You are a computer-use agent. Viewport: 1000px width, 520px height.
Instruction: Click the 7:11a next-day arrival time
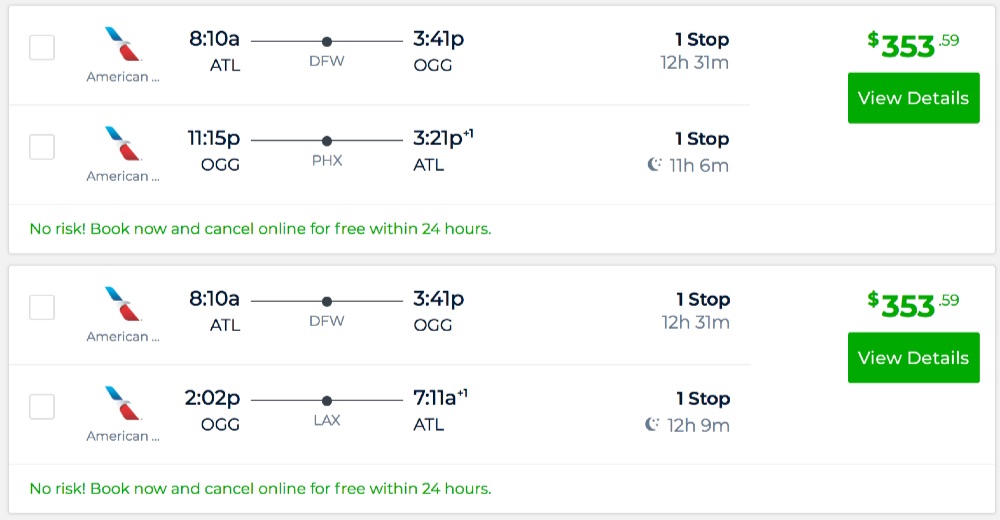[x=436, y=399]
